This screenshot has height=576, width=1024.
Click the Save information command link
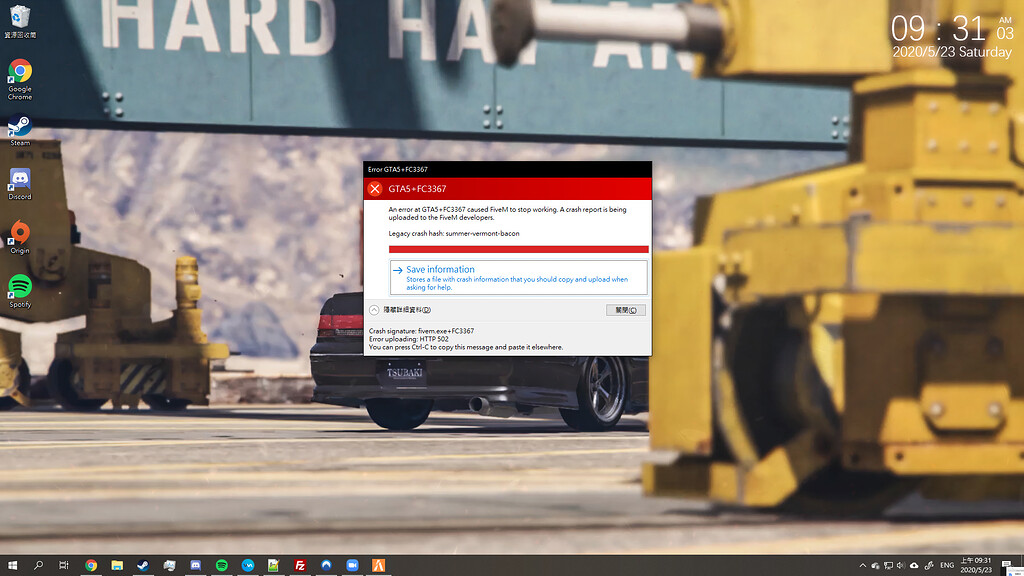pyautogui.click(x=519, y=278)
